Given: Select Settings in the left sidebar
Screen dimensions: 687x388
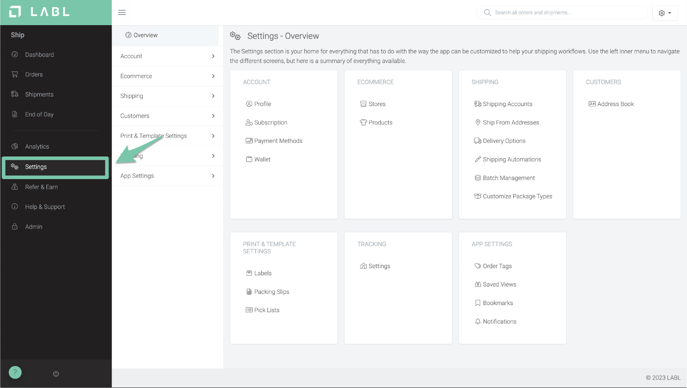Looking at the screenshot, I should point(56,167).
